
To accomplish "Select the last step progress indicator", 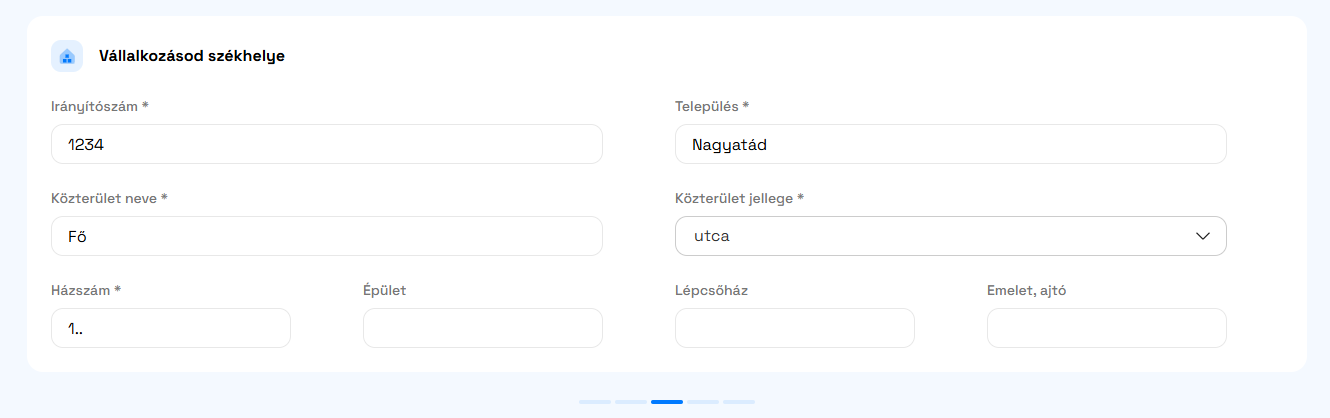I will (x=738, y=402).
